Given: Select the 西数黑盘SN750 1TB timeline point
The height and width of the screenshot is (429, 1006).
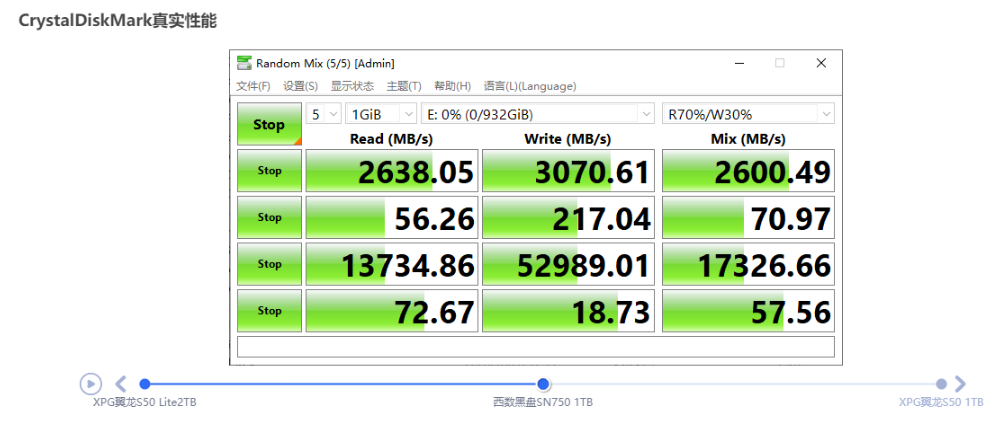Looking at the screenshot, I should click(x=543, y=383).
